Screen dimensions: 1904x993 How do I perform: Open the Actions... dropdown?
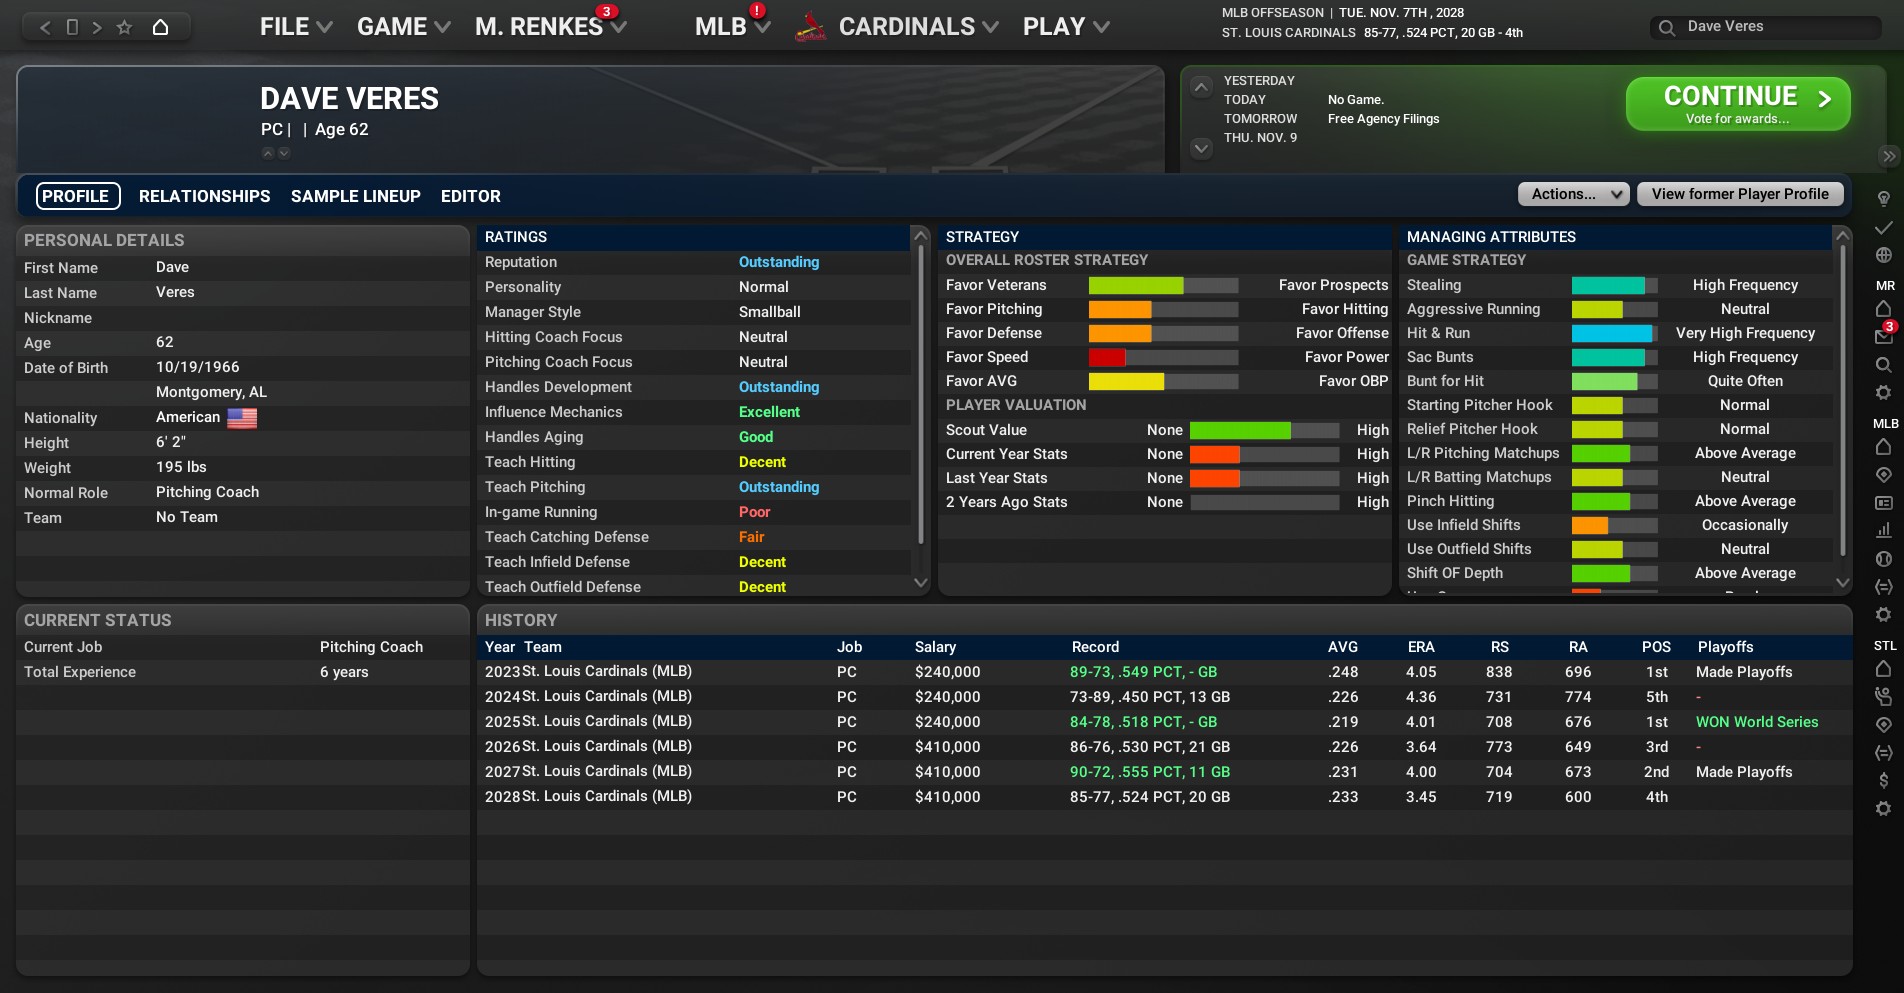(x=1573, y=194)
